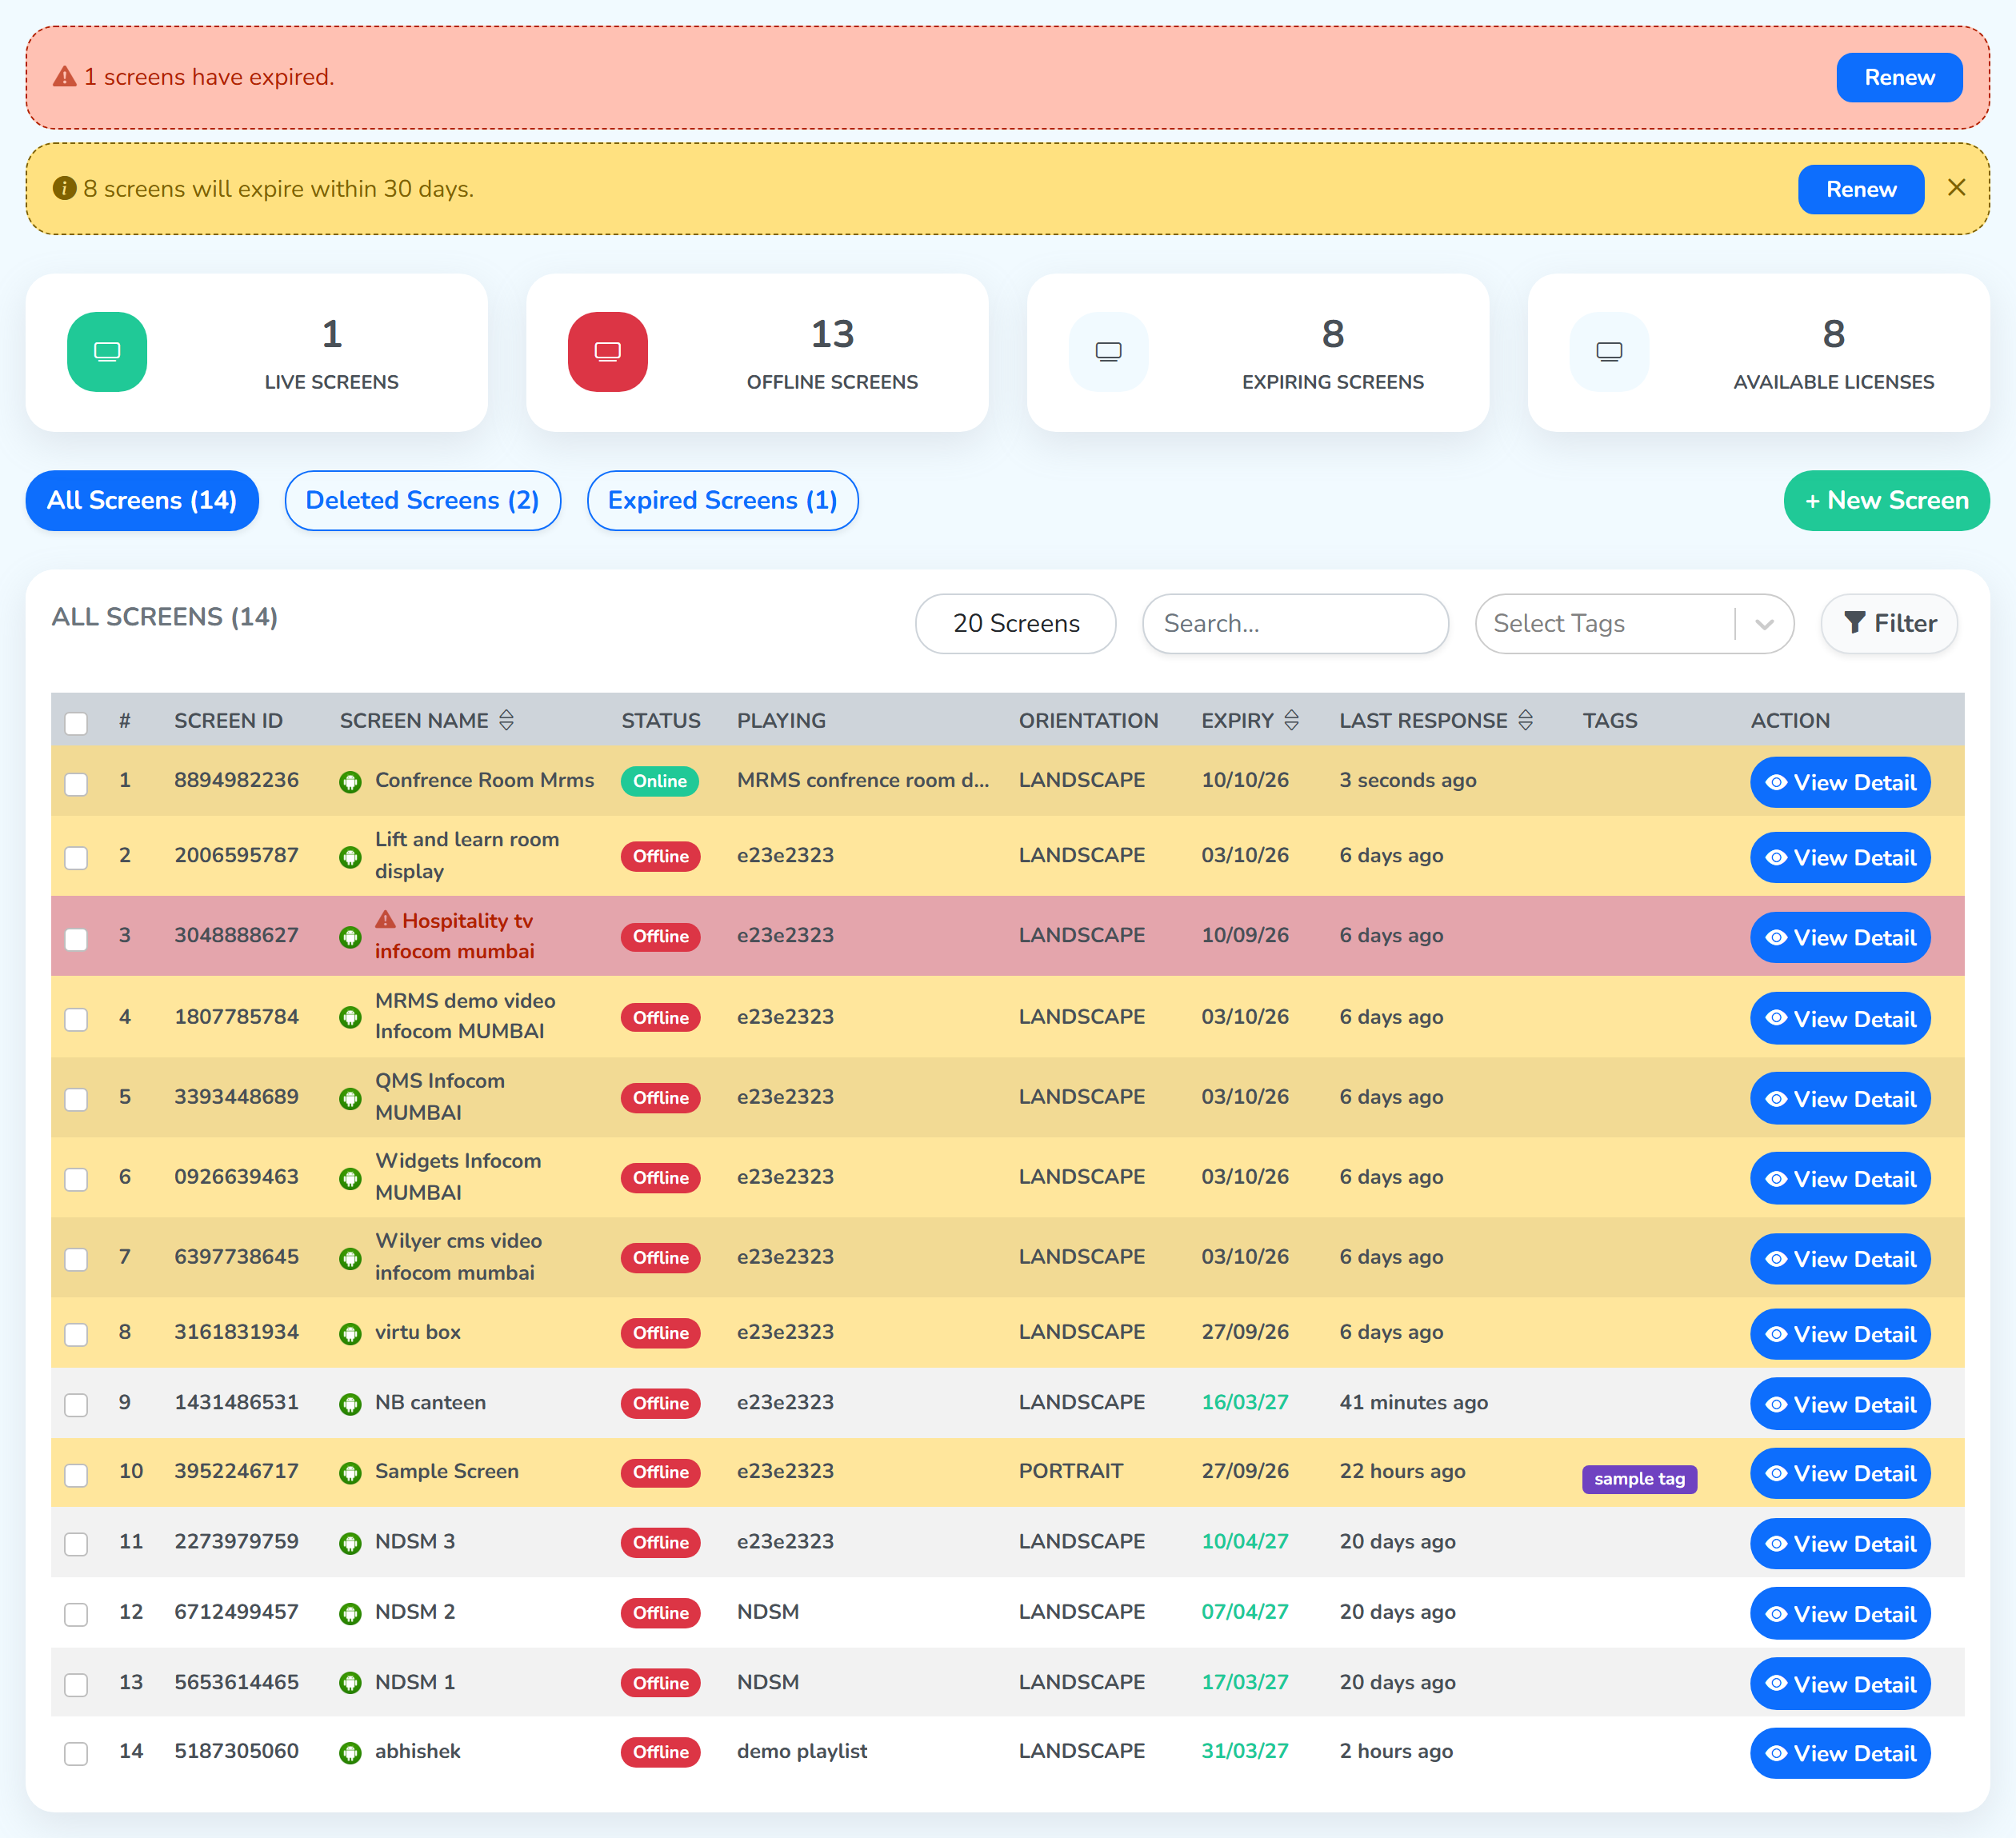Image resolution: width=2016 pixels, height=1838 pixels.
Task: Click the sample tag badge
Action: click(1640, 1478)
